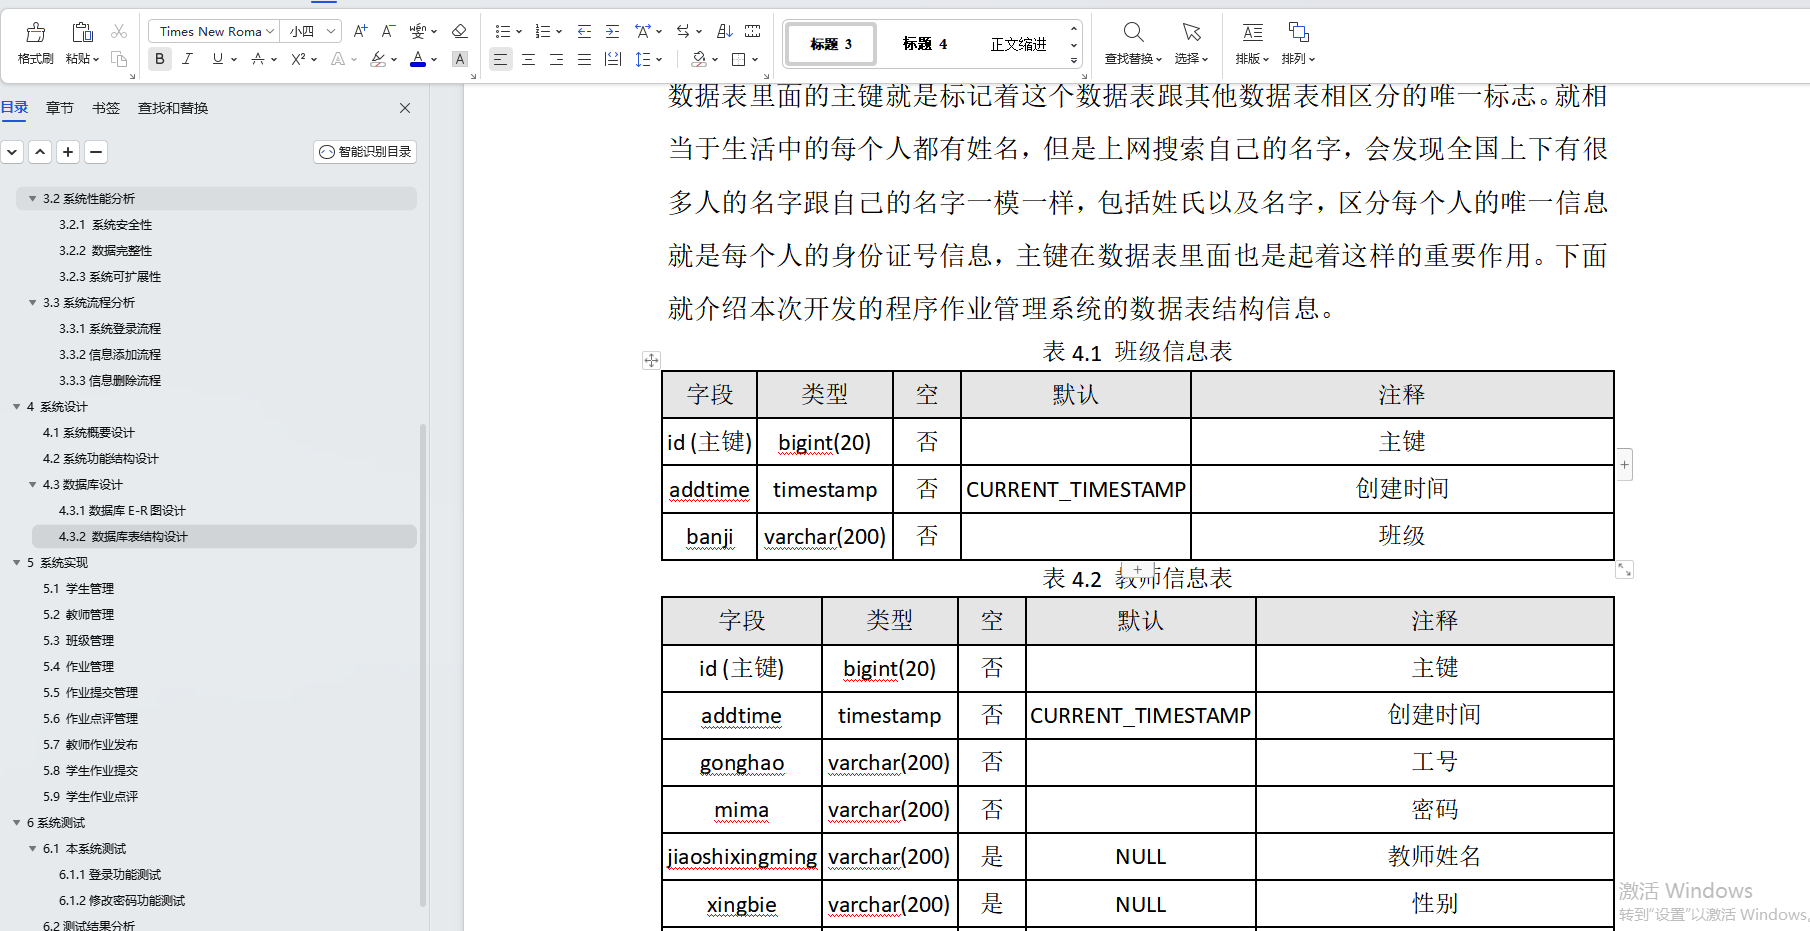
Task: Select the format painter tool 格式刷
Action: (34, 42)
